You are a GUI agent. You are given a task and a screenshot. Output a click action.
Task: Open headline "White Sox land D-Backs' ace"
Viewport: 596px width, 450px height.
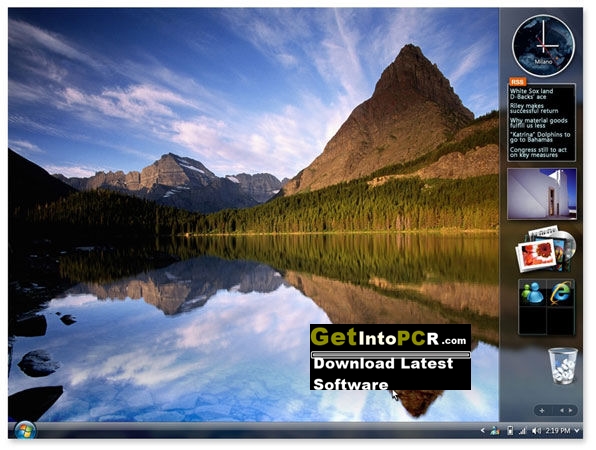[x=531, y=94]
